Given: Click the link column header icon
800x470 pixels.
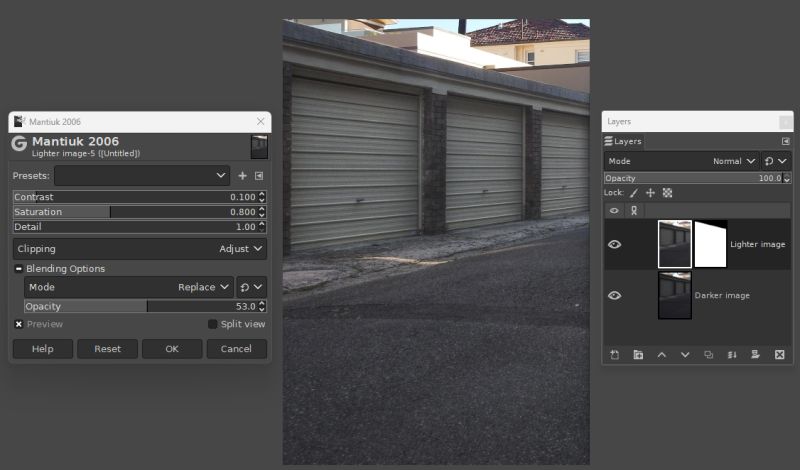Looking at the screenshot, I should 634,210.
